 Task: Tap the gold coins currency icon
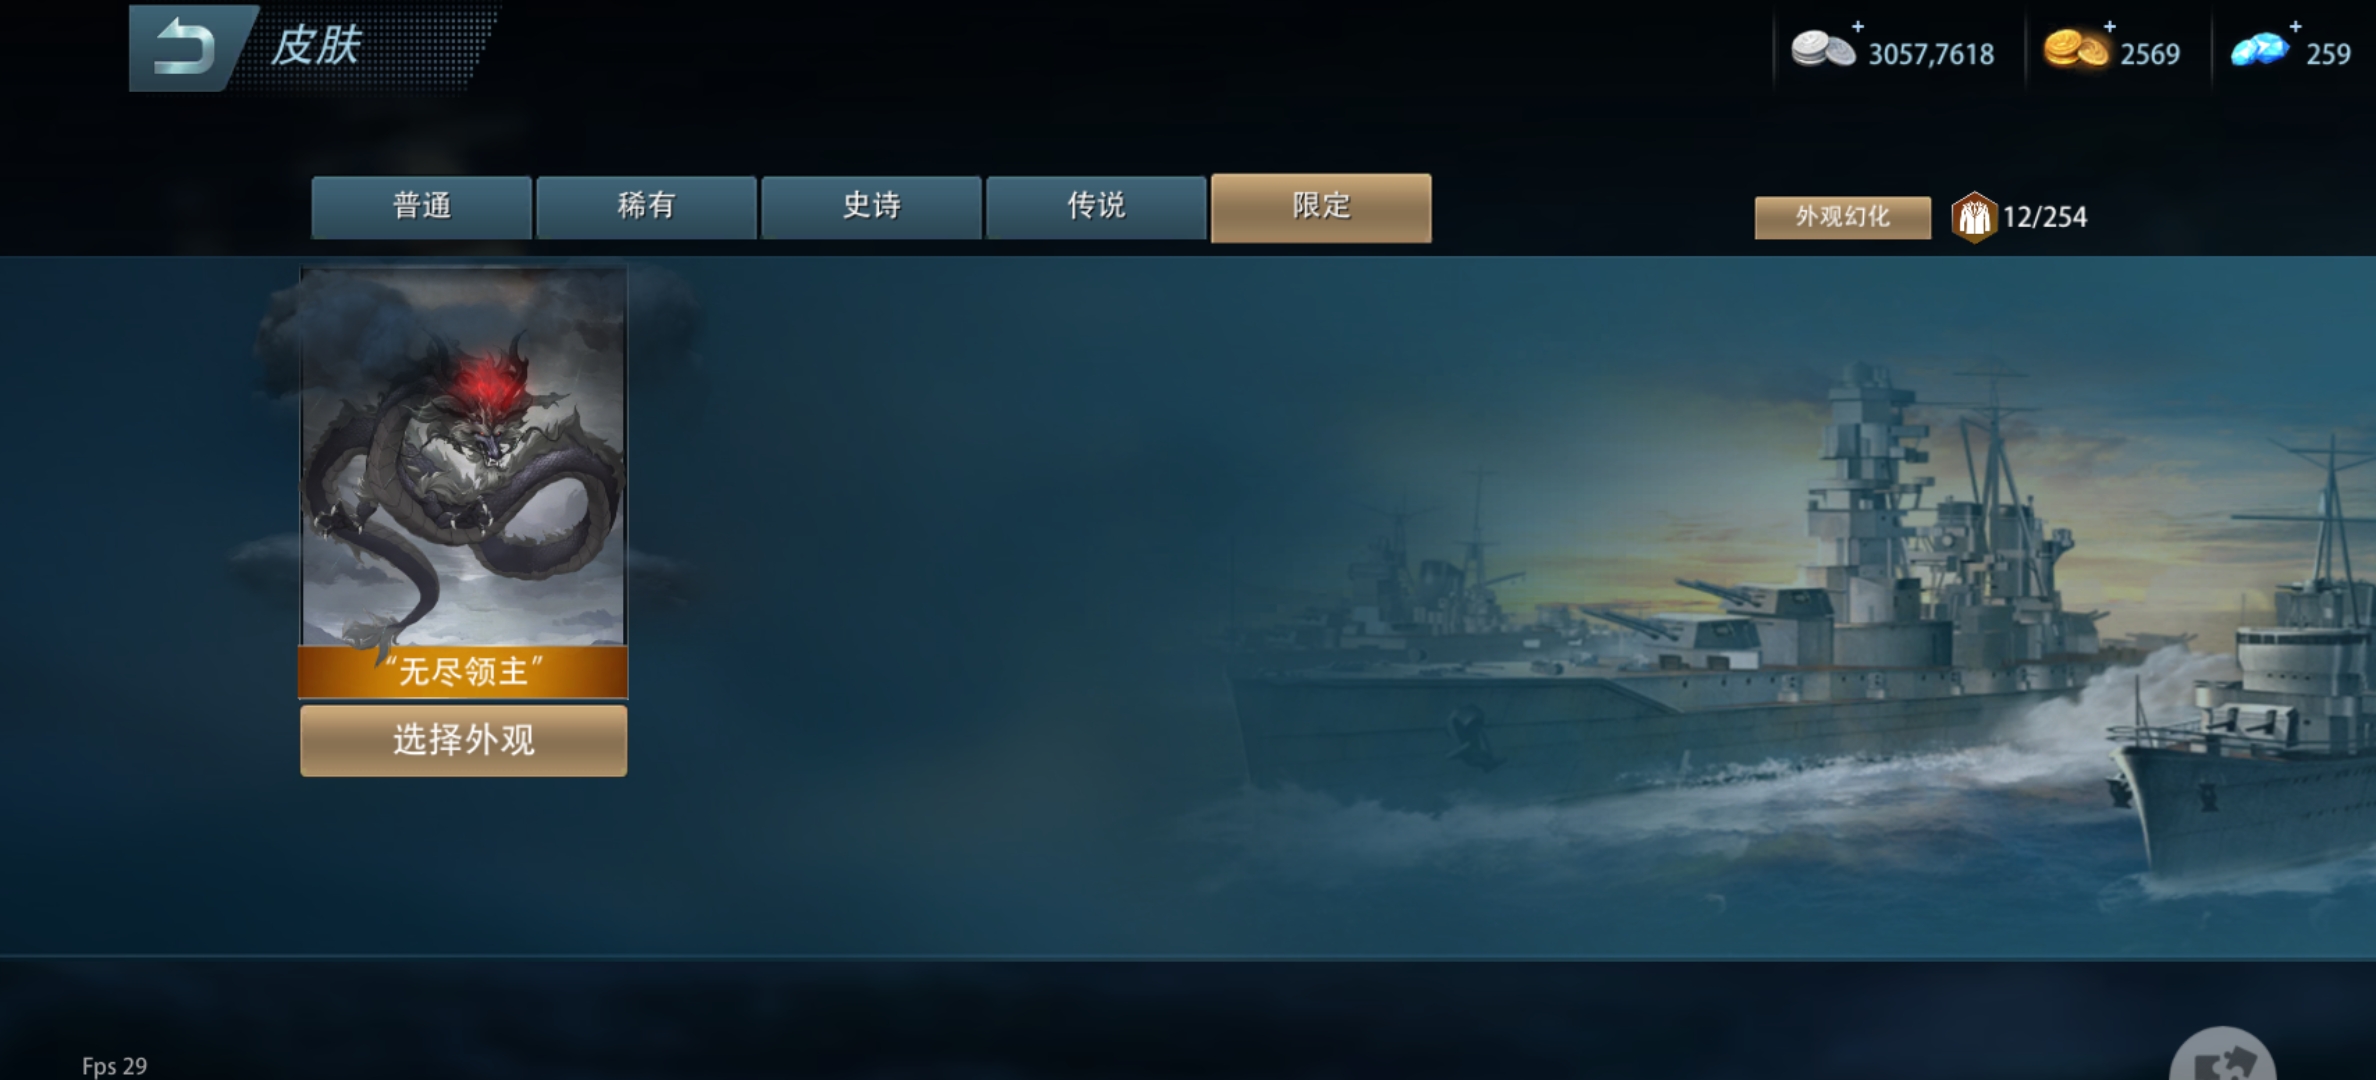(2075, 49)
